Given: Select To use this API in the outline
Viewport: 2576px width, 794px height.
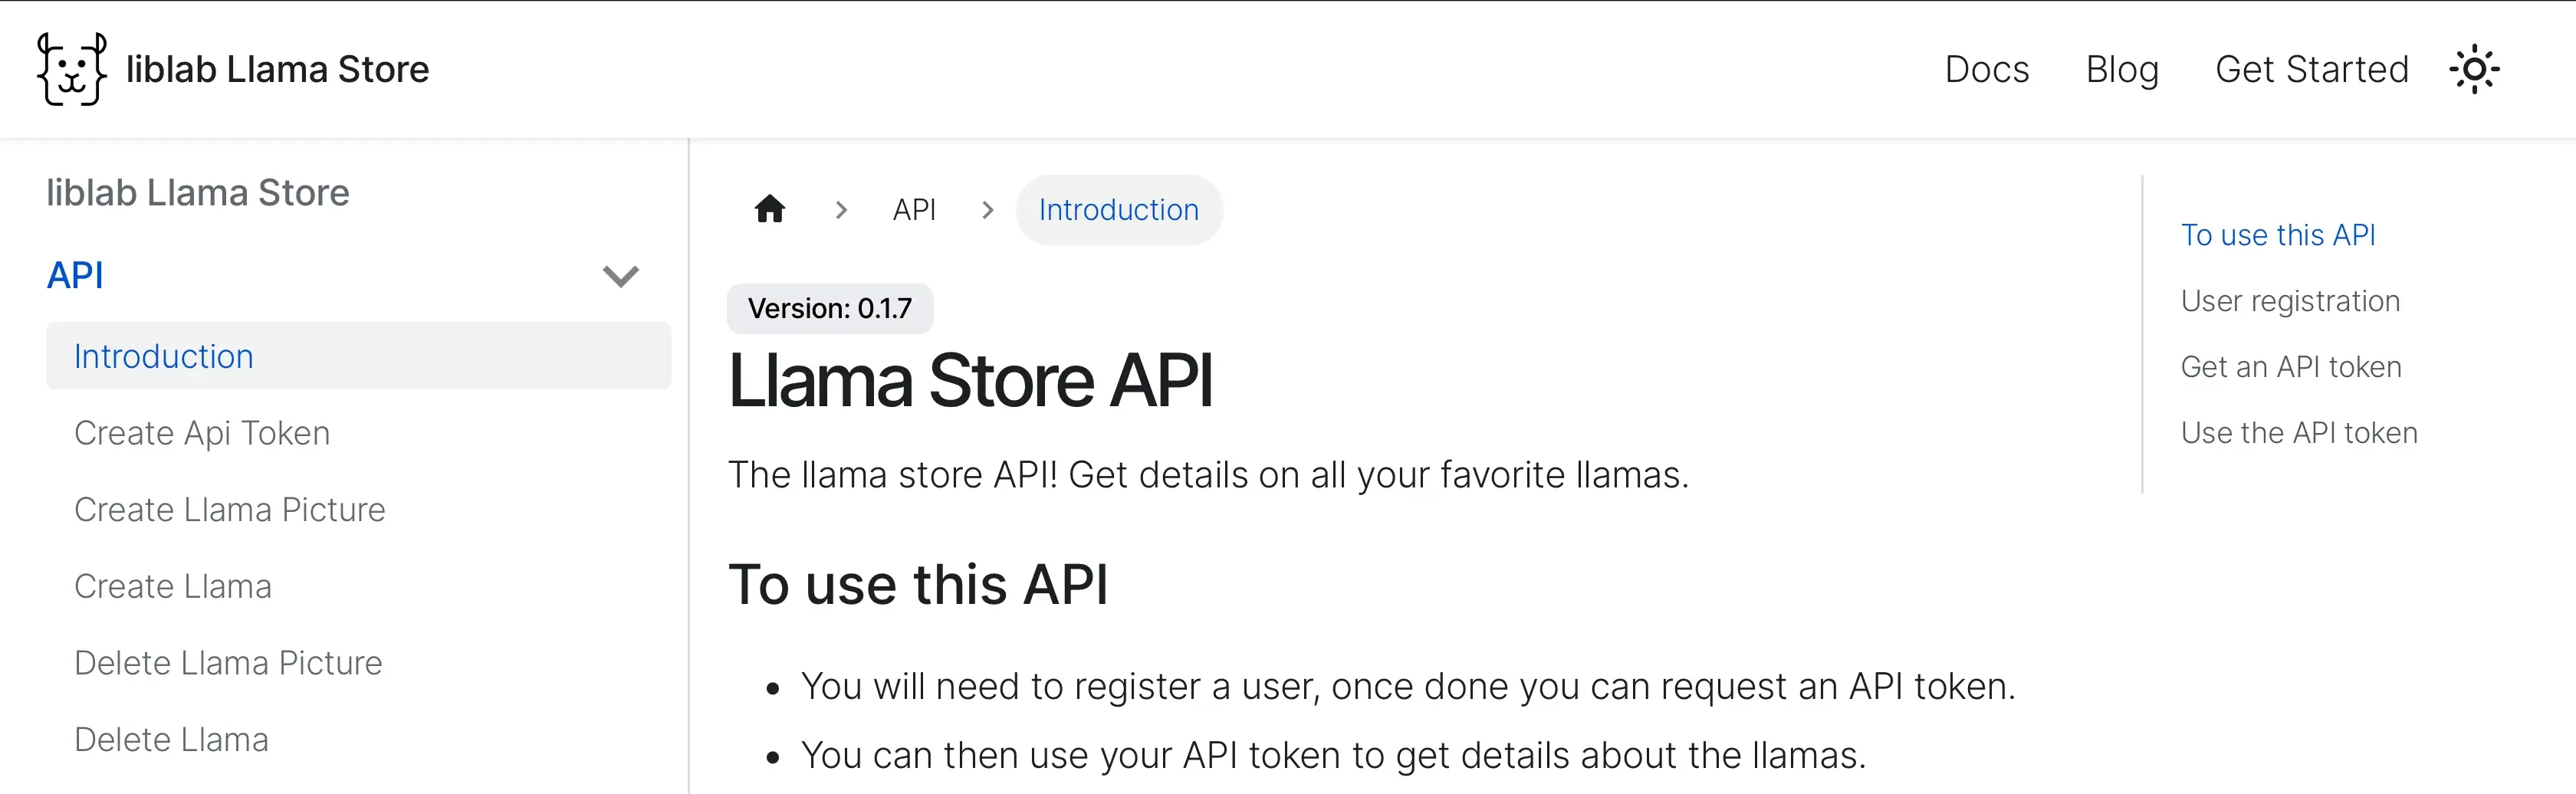Looking at the screenshot, I should pos(2279,234).
